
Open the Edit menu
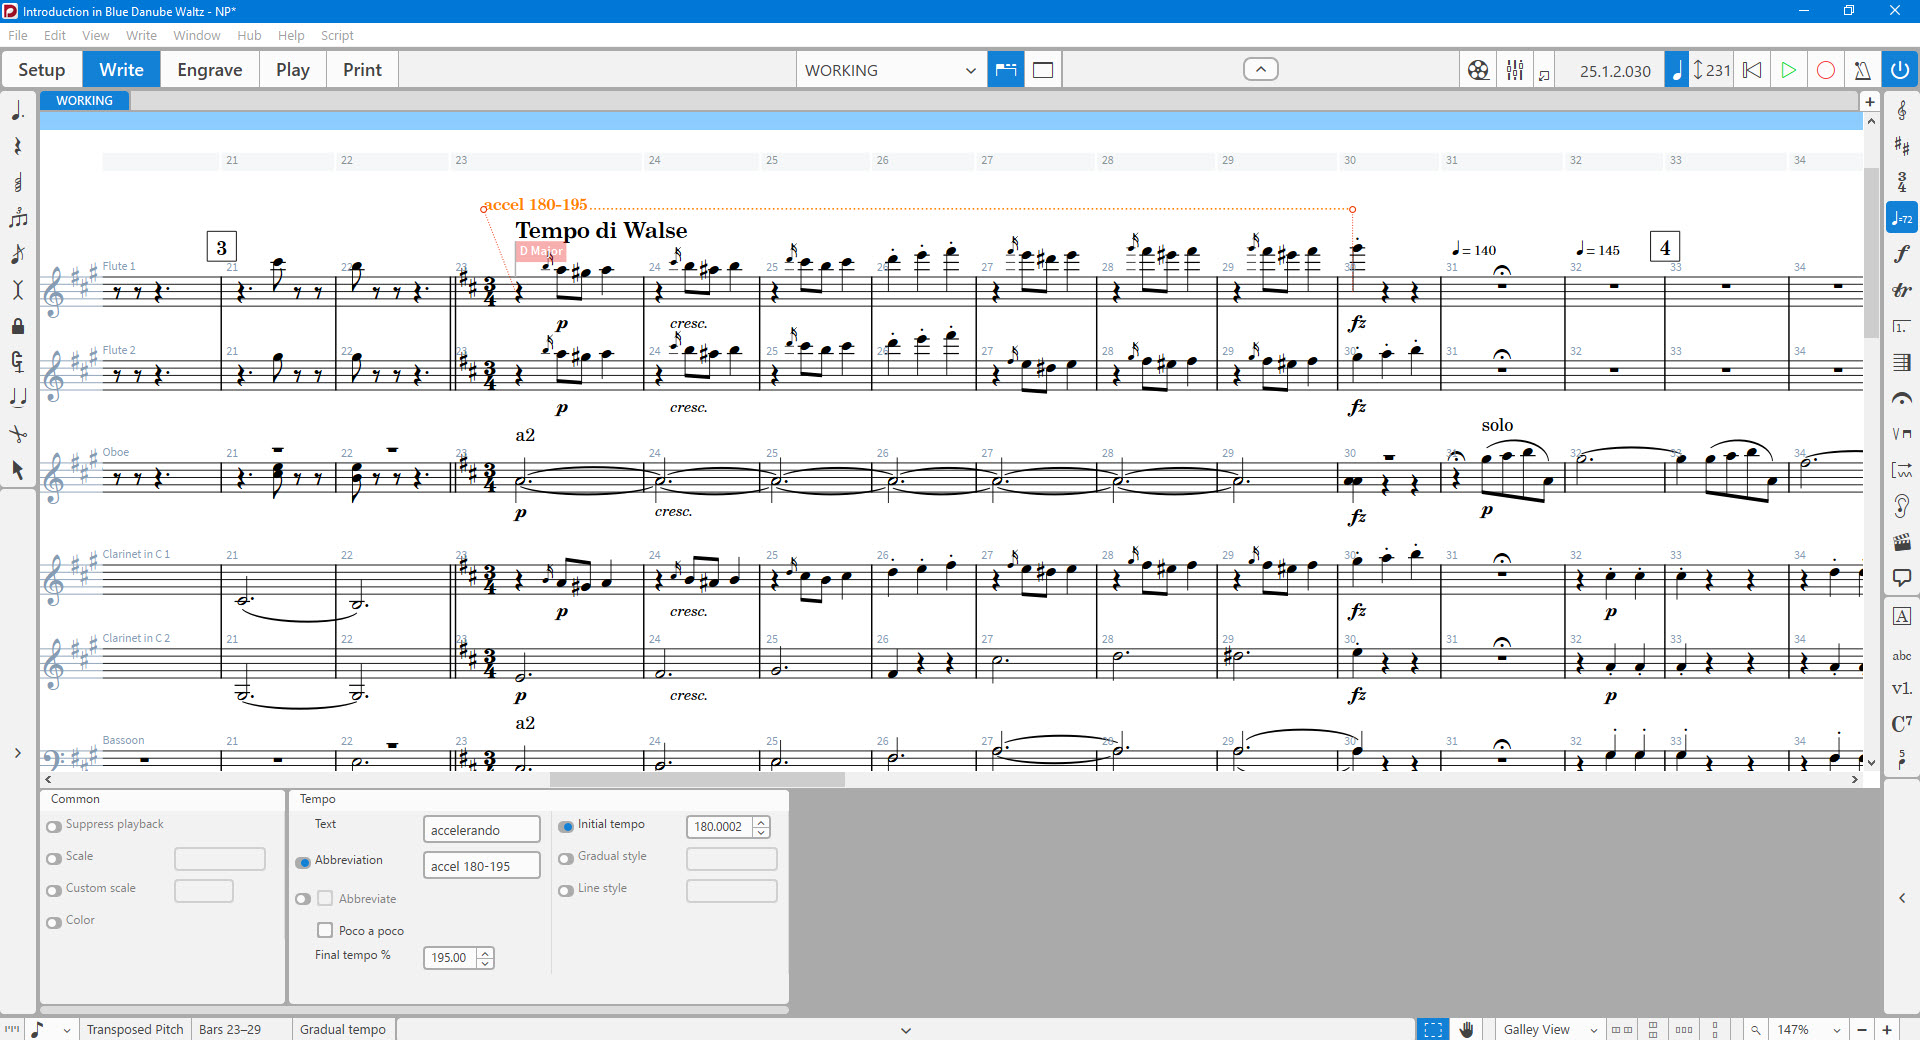(55, 35)
